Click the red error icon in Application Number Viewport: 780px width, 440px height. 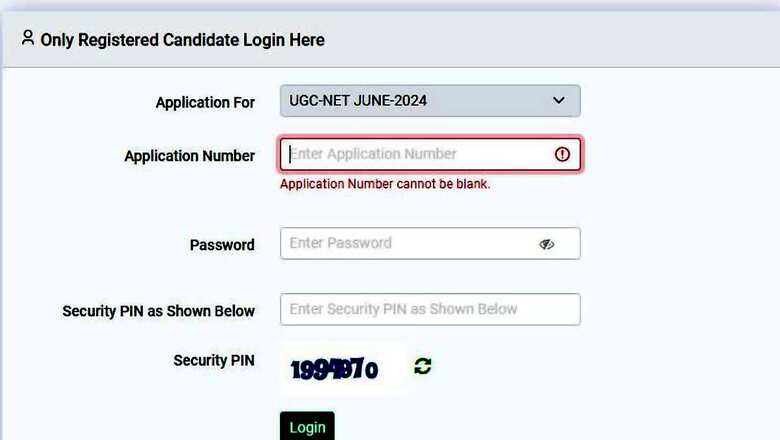point(562,154)
